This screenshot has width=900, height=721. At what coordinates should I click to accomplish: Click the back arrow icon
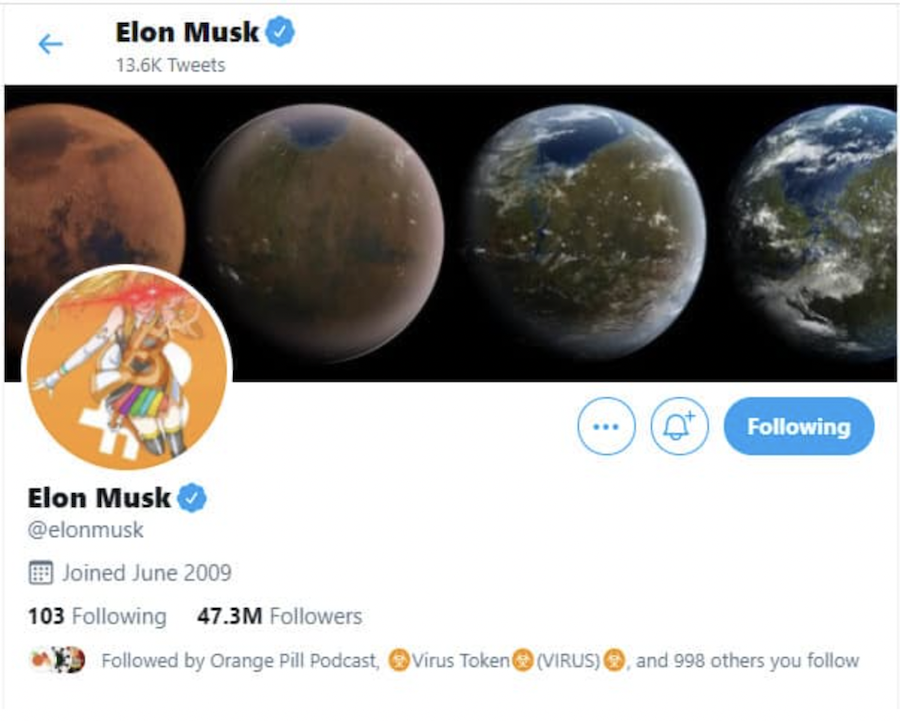[x=50, y=44]
